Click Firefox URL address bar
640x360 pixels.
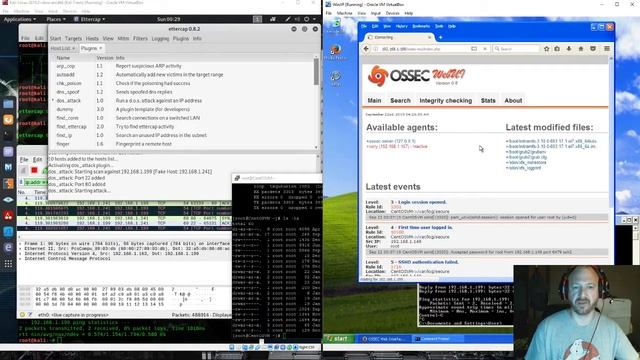click(x=424, y=49)
